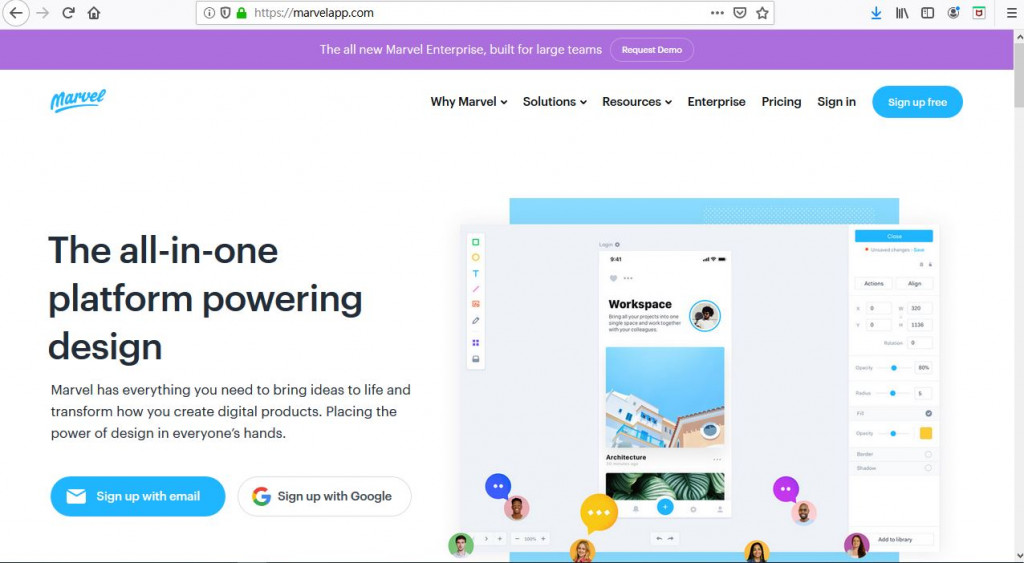Click the Workspace profile avatar
This screenshot has height=563, width=1024.
pyautogui.click(x=705, y=316)
